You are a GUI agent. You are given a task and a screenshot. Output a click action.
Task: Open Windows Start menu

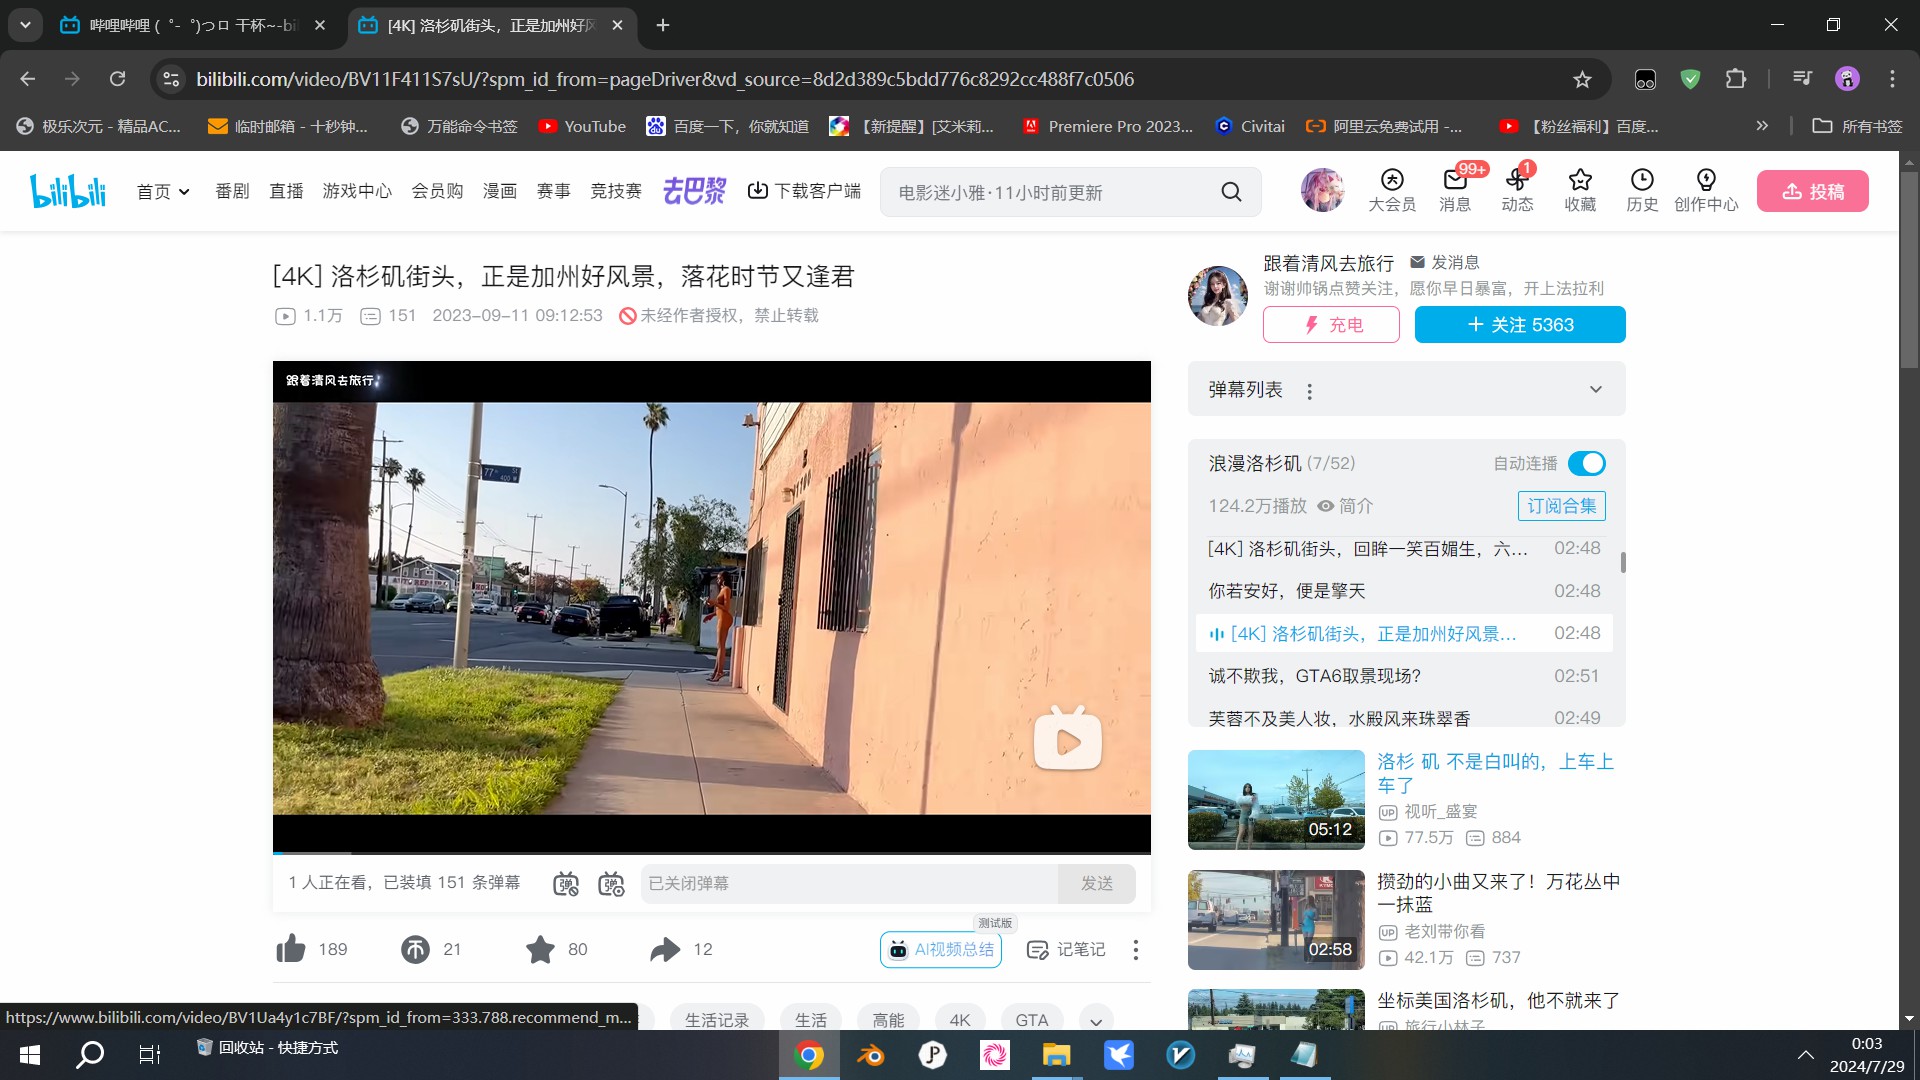[30, 1055]
